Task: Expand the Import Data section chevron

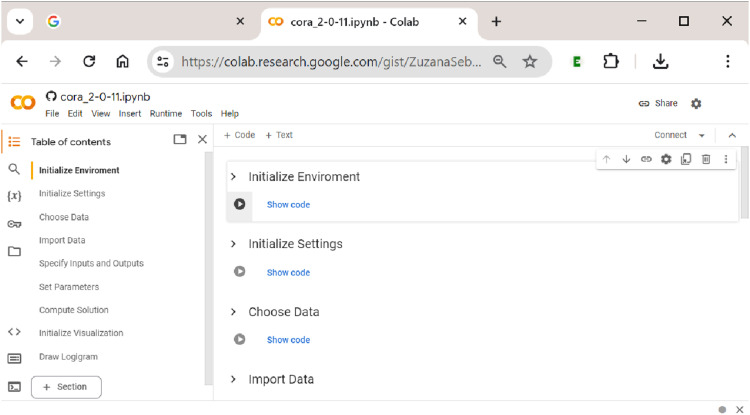Action: (x=233, y=379)
